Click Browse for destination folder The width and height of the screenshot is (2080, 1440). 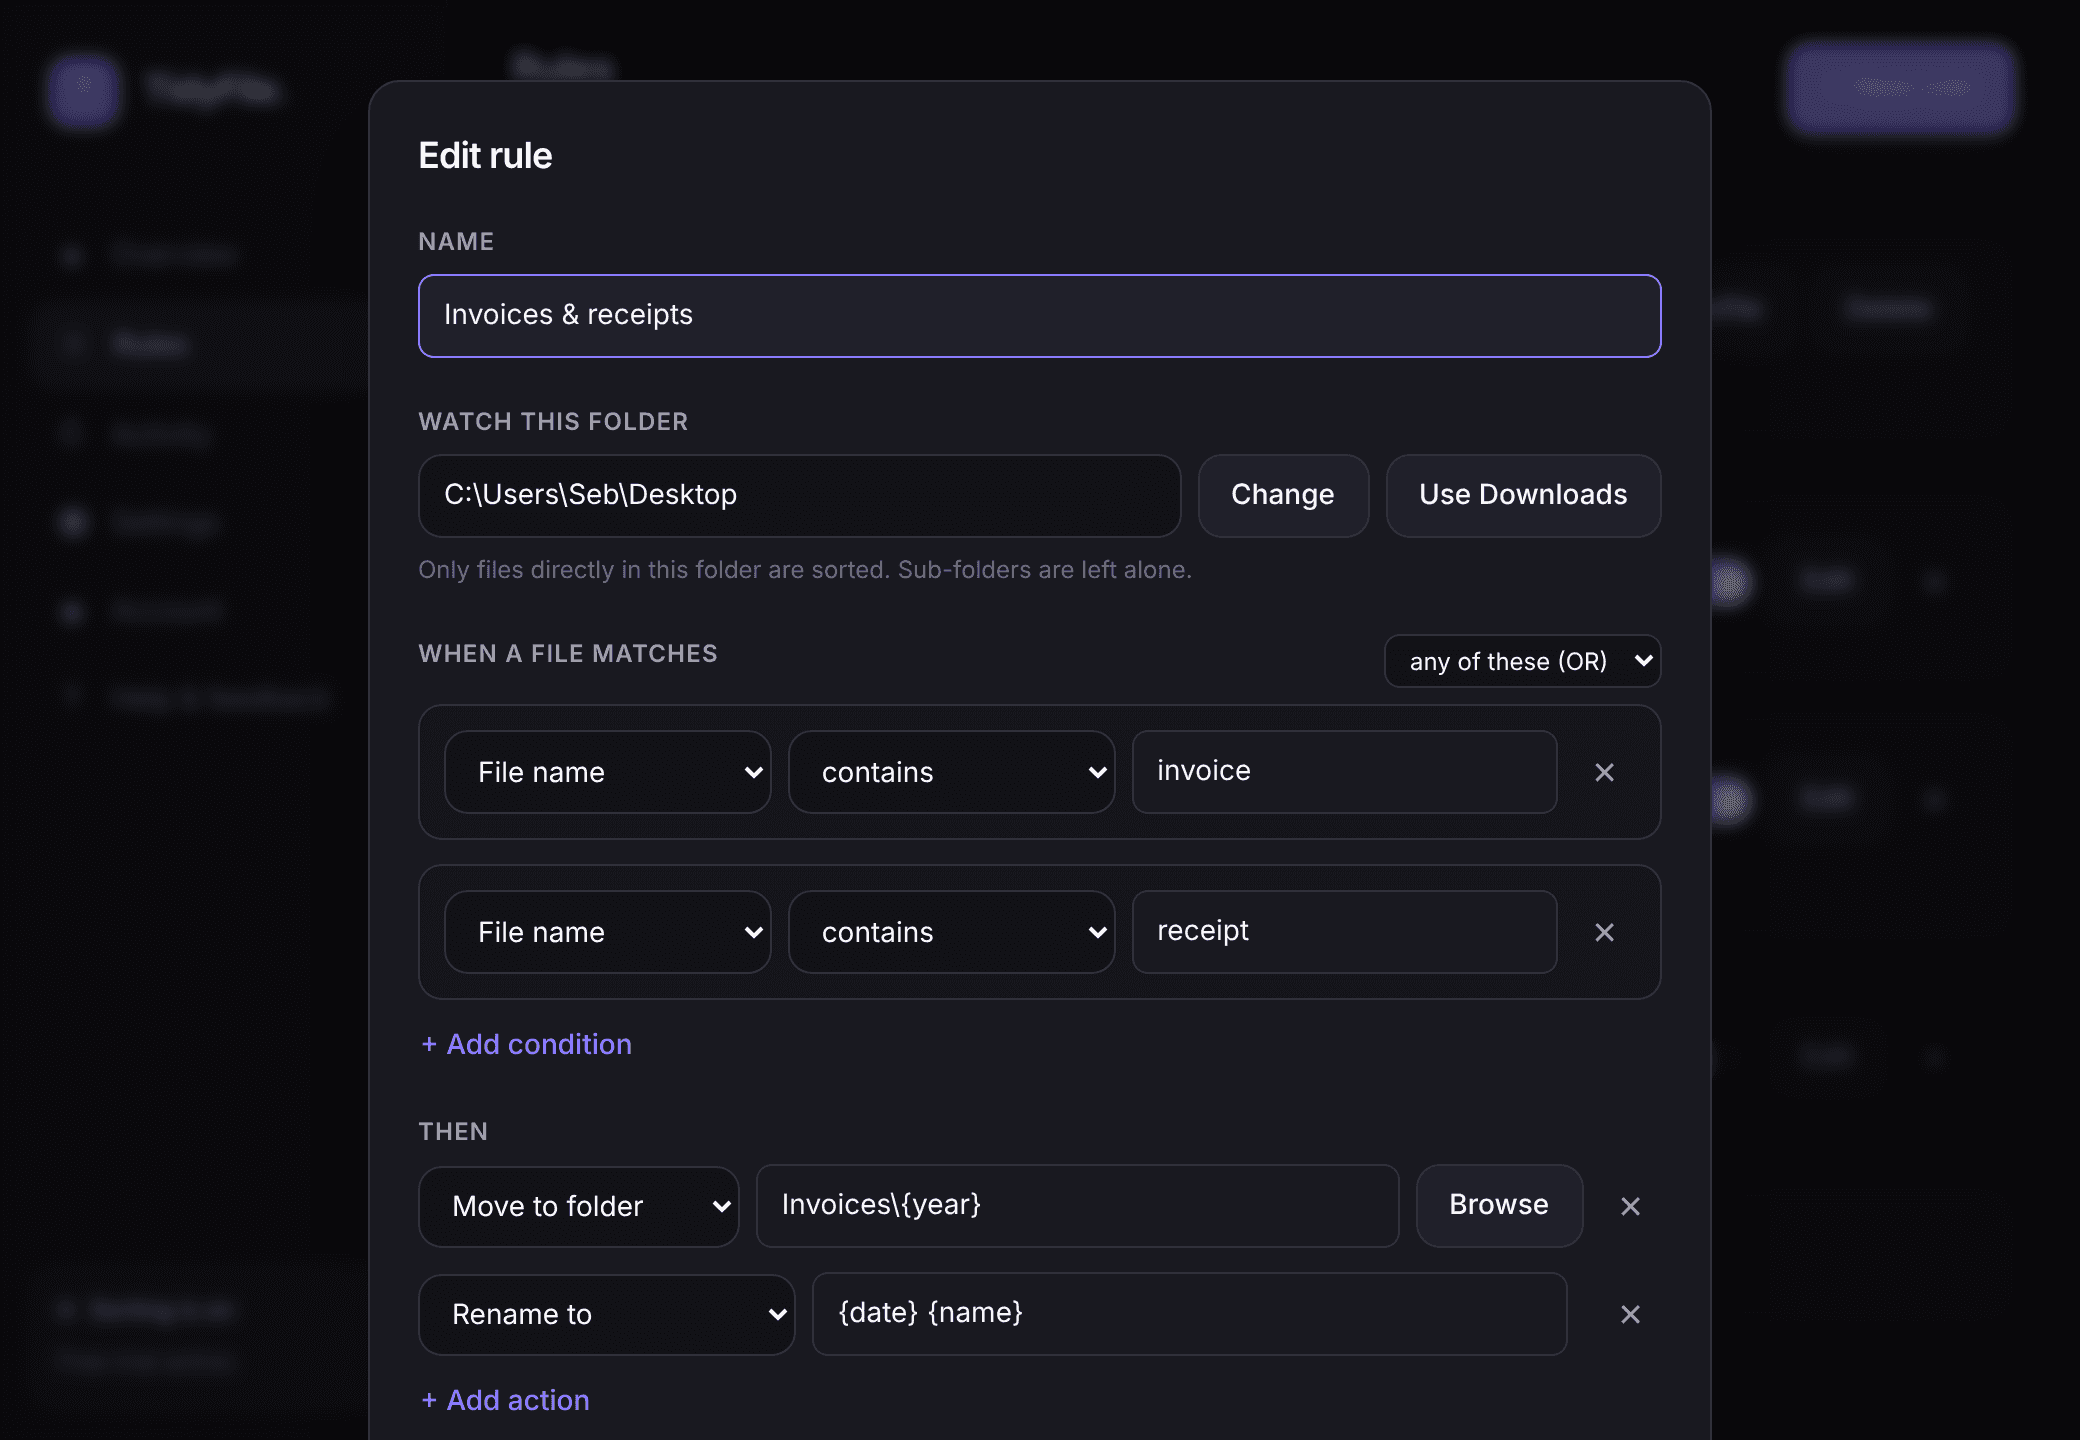point(1499,1205)
